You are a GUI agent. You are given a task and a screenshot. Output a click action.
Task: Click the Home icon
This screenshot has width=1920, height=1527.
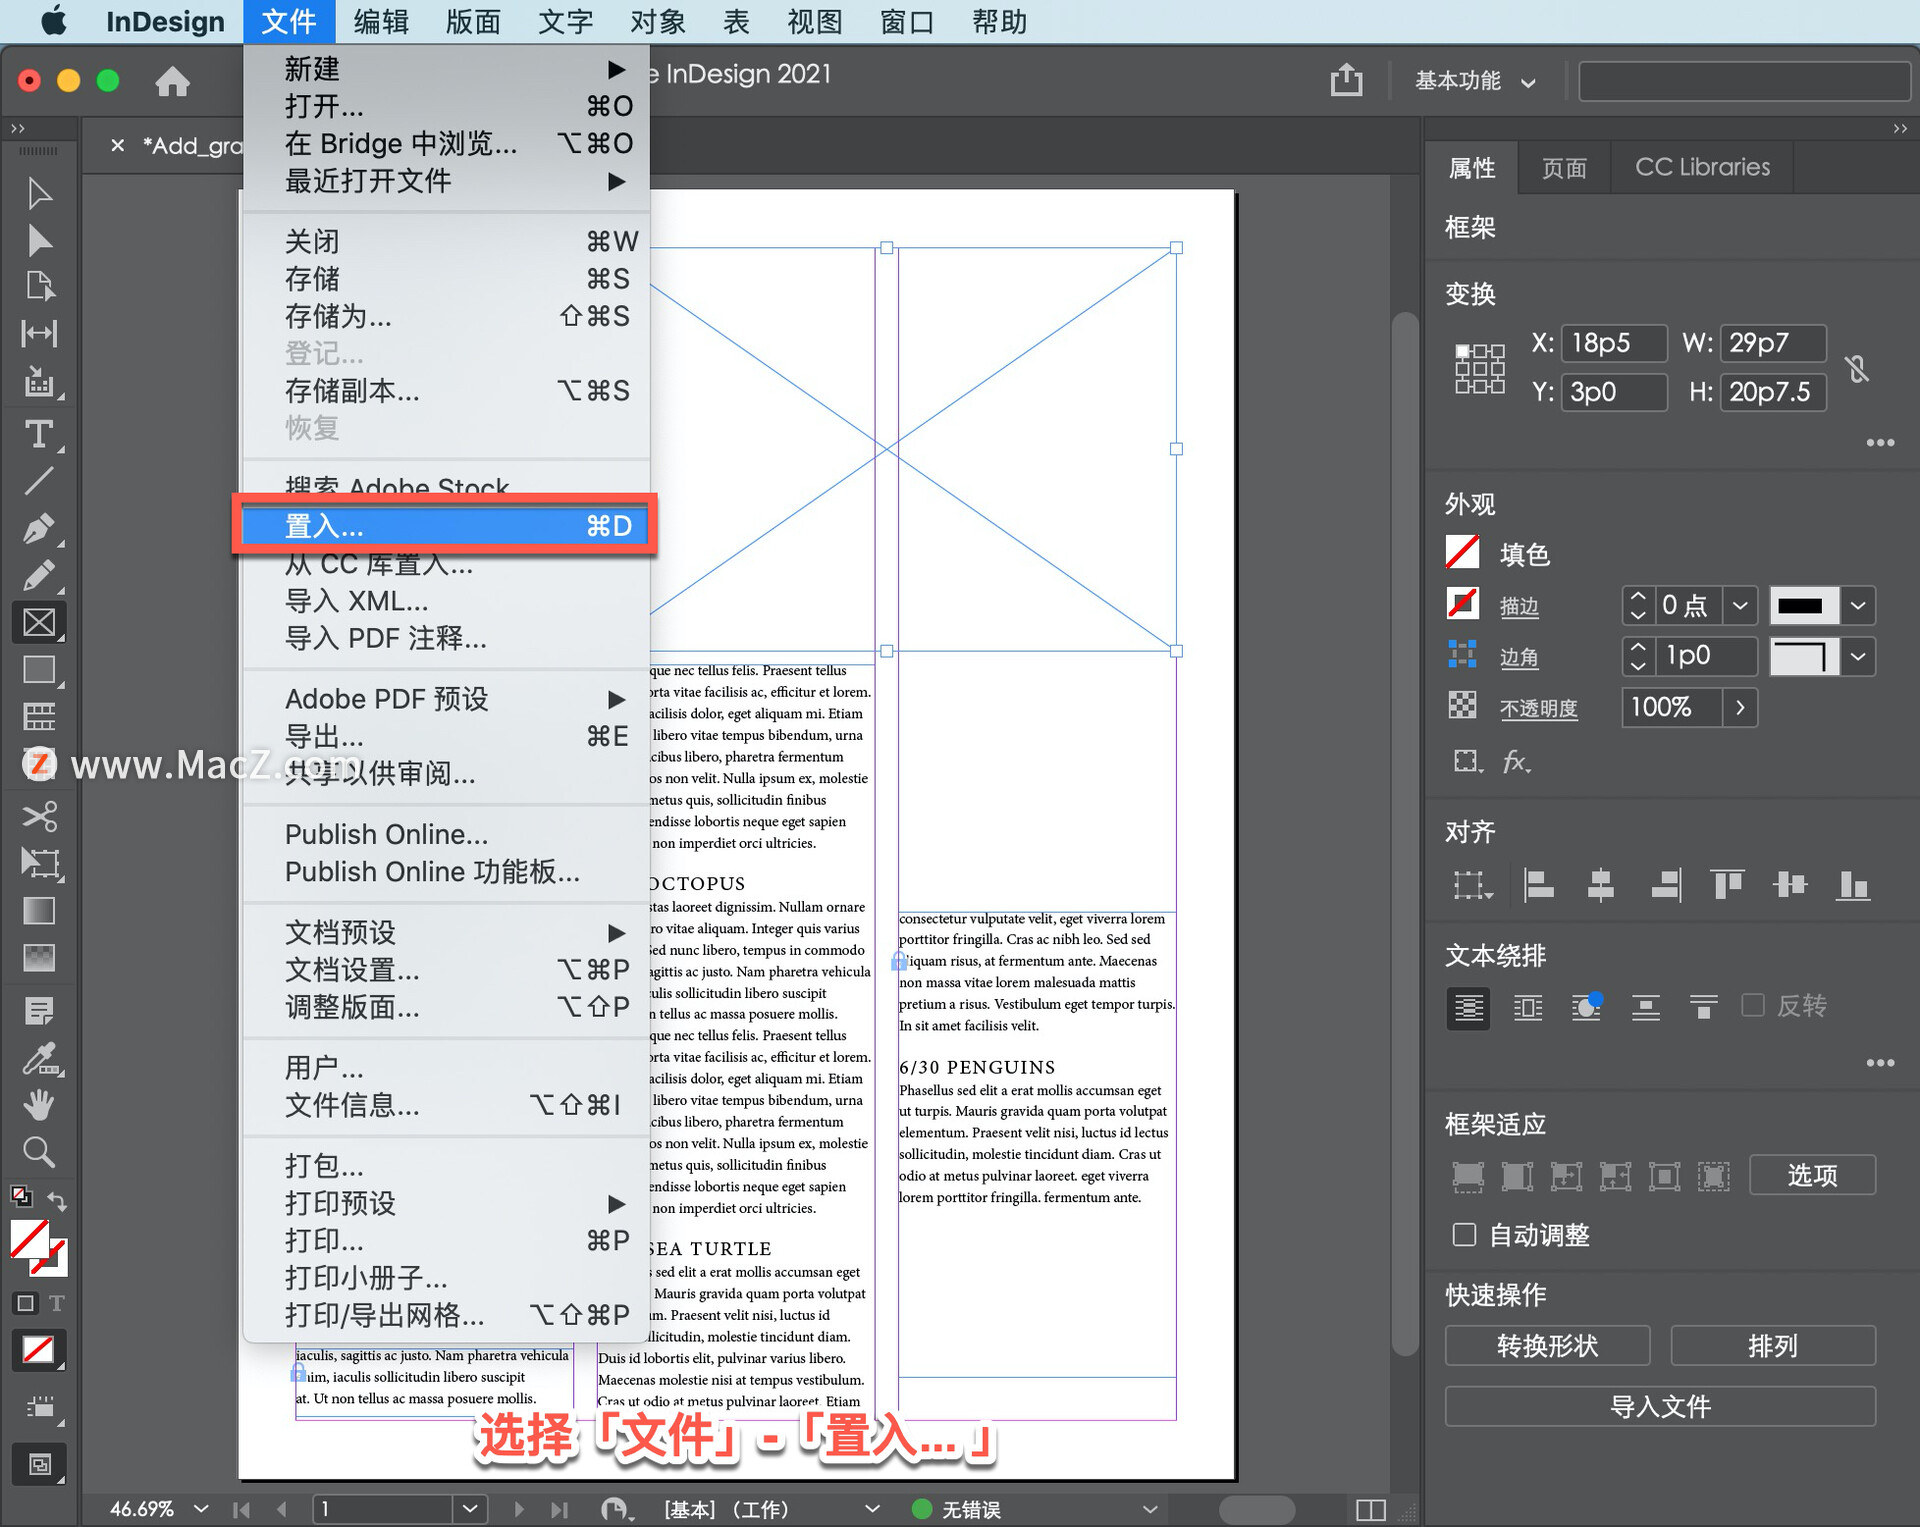[172, 81]
